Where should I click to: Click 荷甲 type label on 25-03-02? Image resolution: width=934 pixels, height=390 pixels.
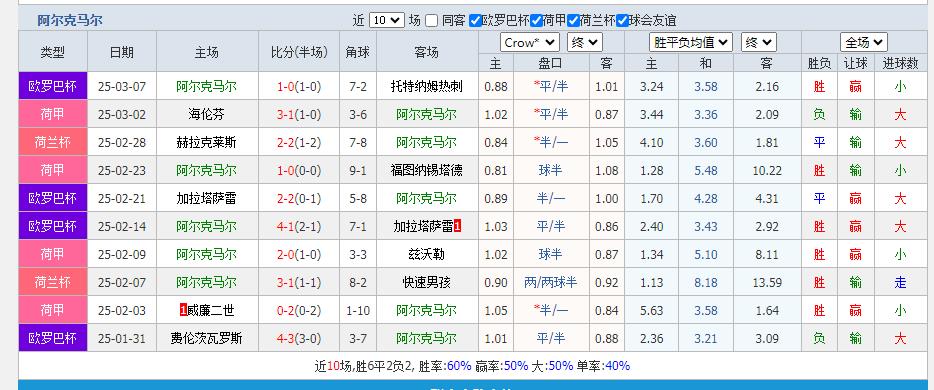tap(53, 114)
